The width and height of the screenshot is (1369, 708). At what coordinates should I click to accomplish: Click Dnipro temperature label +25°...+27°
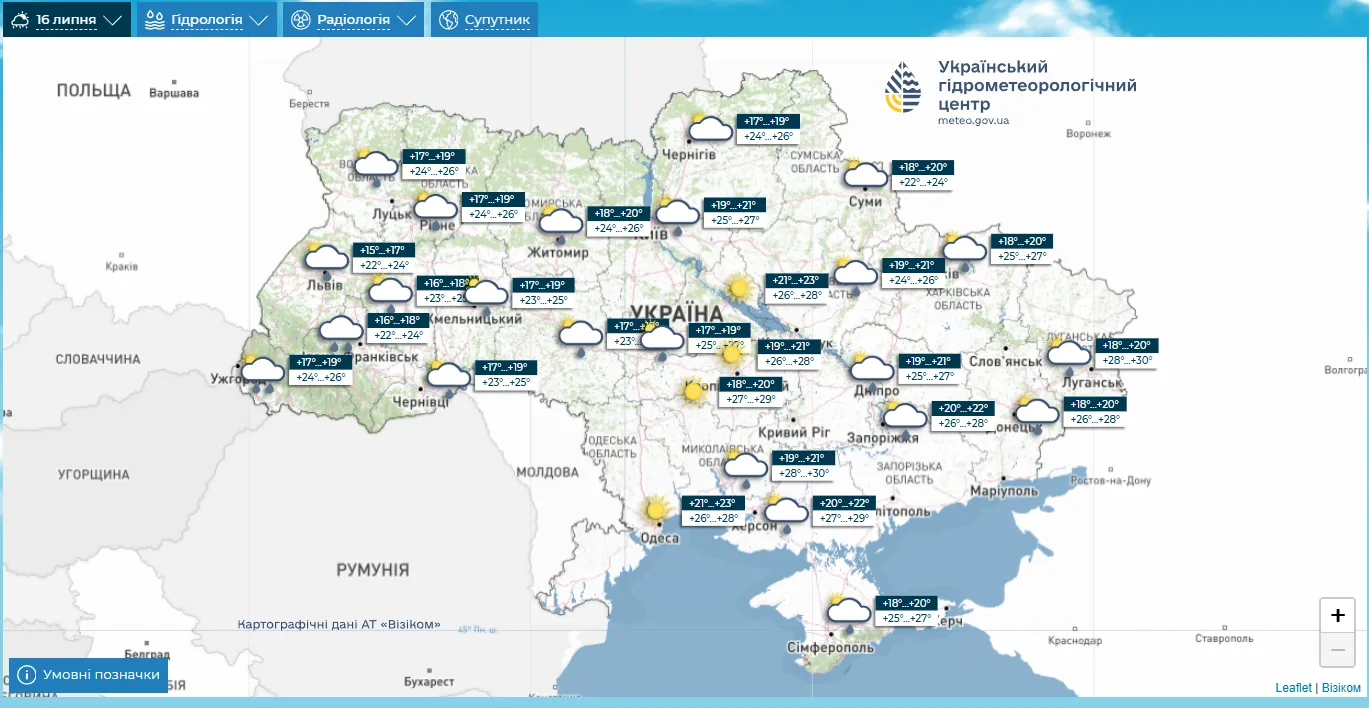[x=929, y=376]
